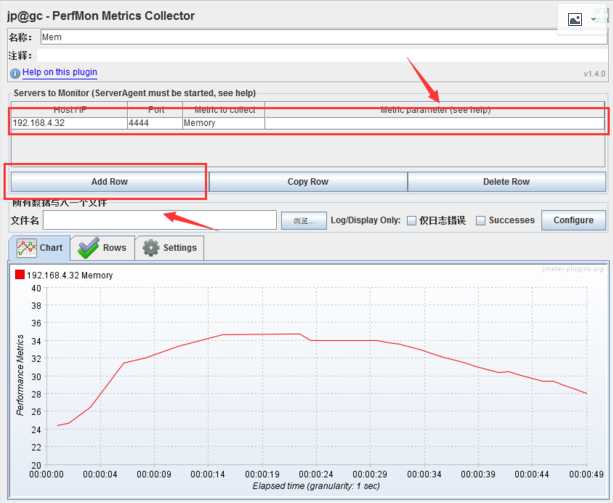
Task: Select the port cell 4444
Action: [x=155, y=123]
